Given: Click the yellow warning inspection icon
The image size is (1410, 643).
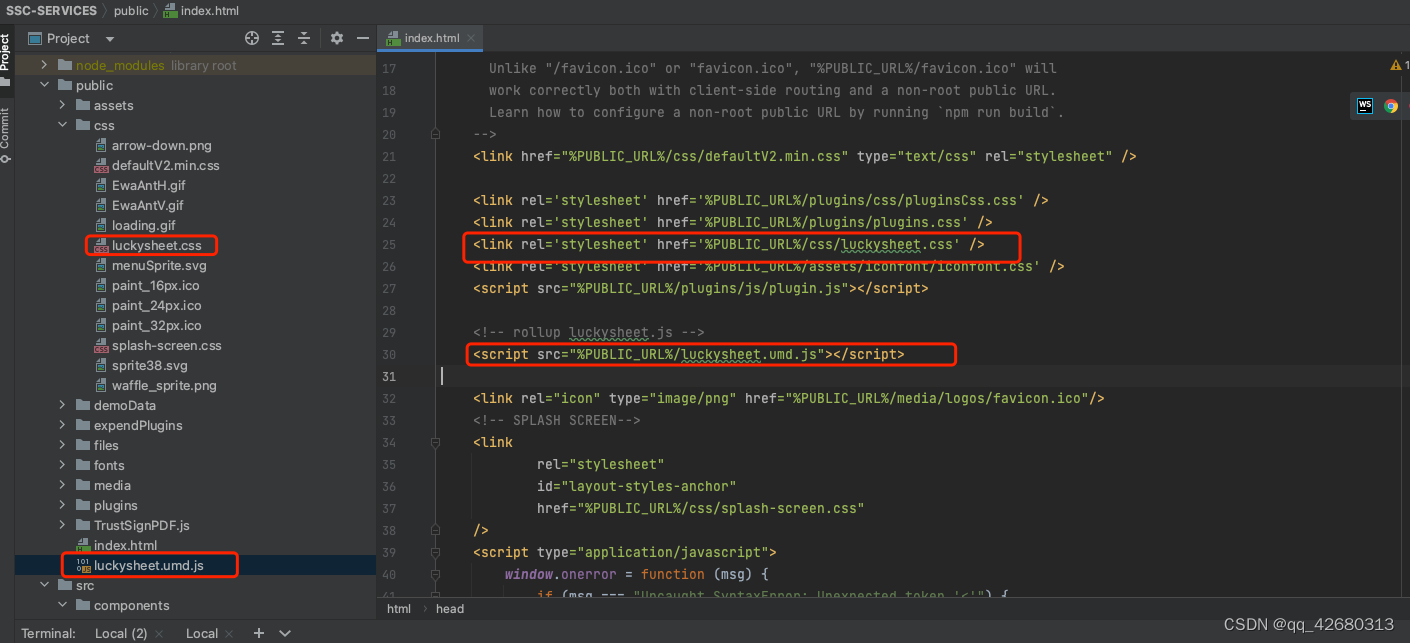Looking at the screenshot, I should 1397,65.
